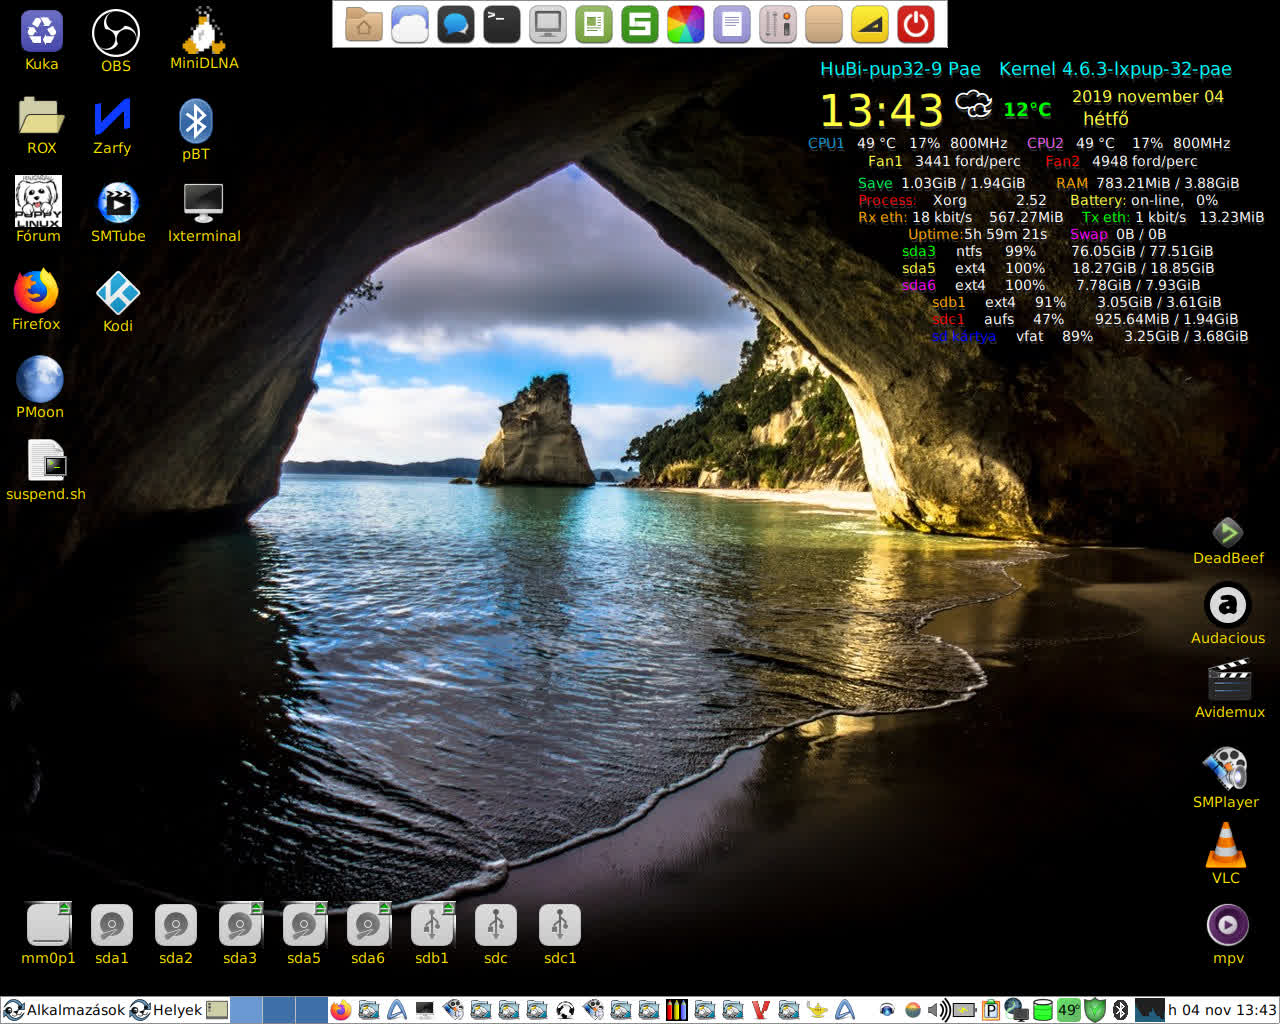This screenshot has width=1280, height=1024.
Task: Open the pBT Bluetooth icon
Action: pos(196,121)
